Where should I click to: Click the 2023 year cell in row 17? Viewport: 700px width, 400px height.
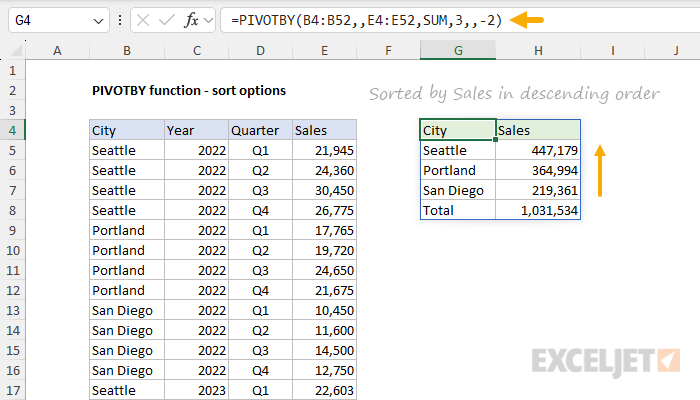point(196,390)
